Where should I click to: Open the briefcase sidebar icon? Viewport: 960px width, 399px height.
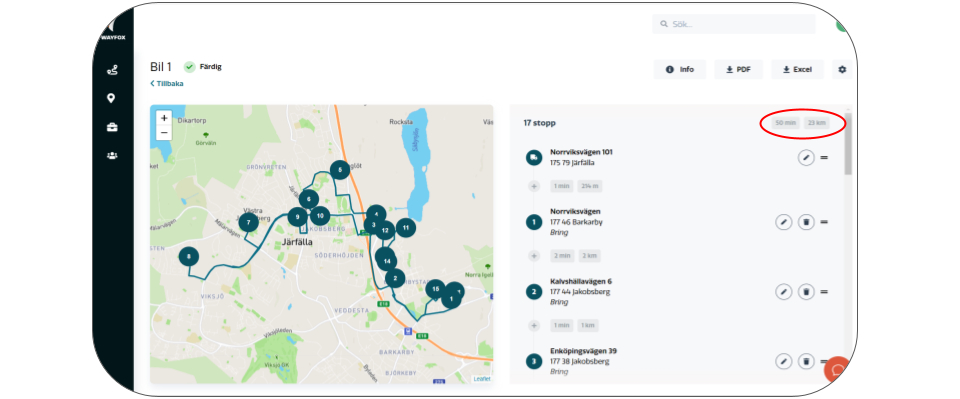pos(112,127)
